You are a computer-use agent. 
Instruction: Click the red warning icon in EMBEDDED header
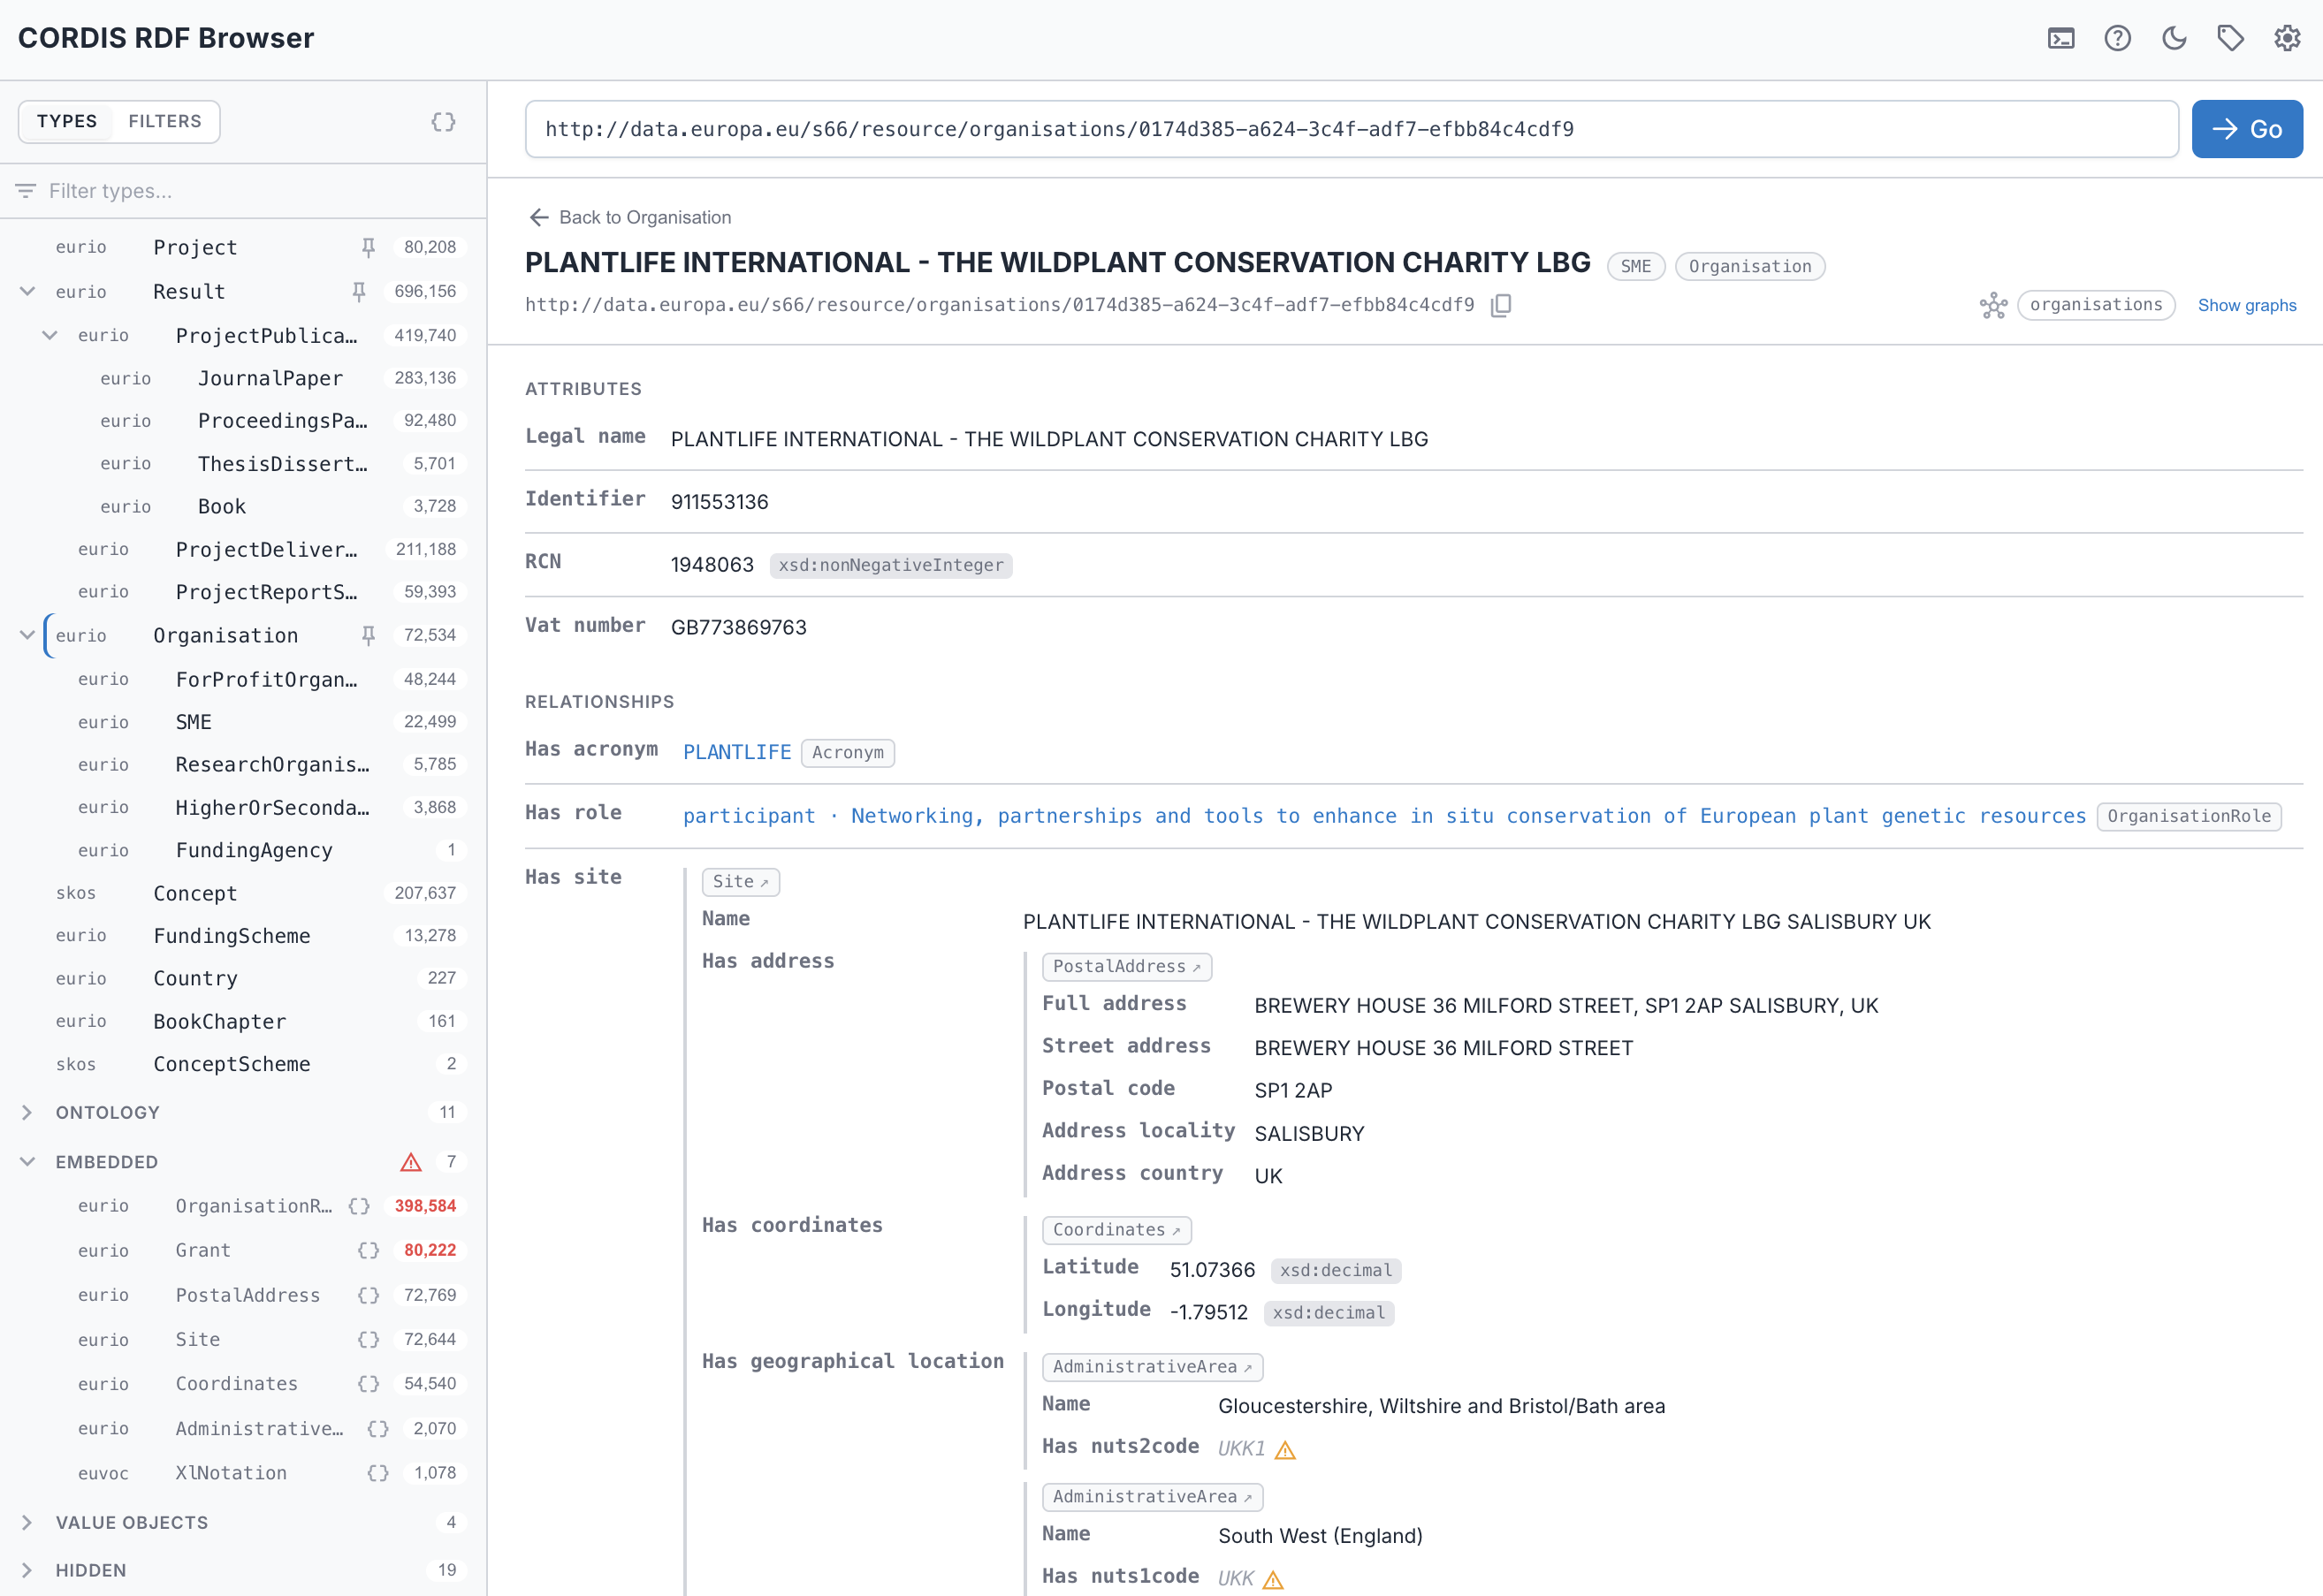[411, 1162]
